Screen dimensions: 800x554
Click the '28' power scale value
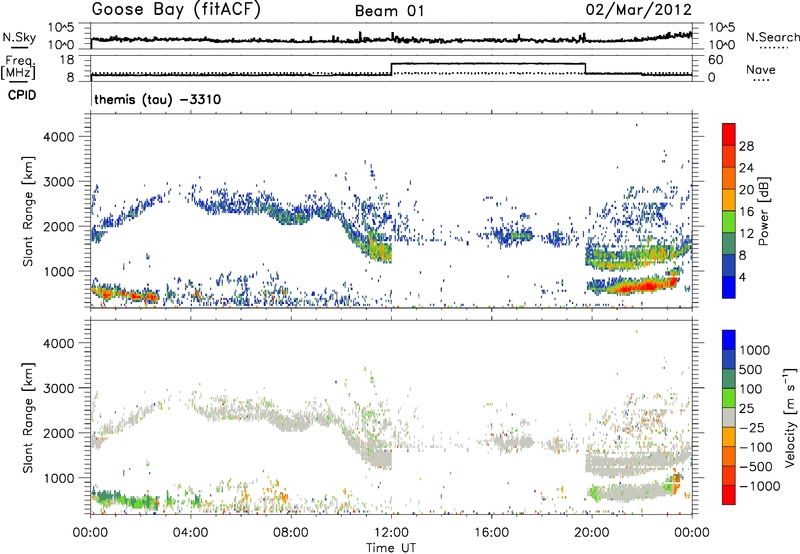[746, 146]
